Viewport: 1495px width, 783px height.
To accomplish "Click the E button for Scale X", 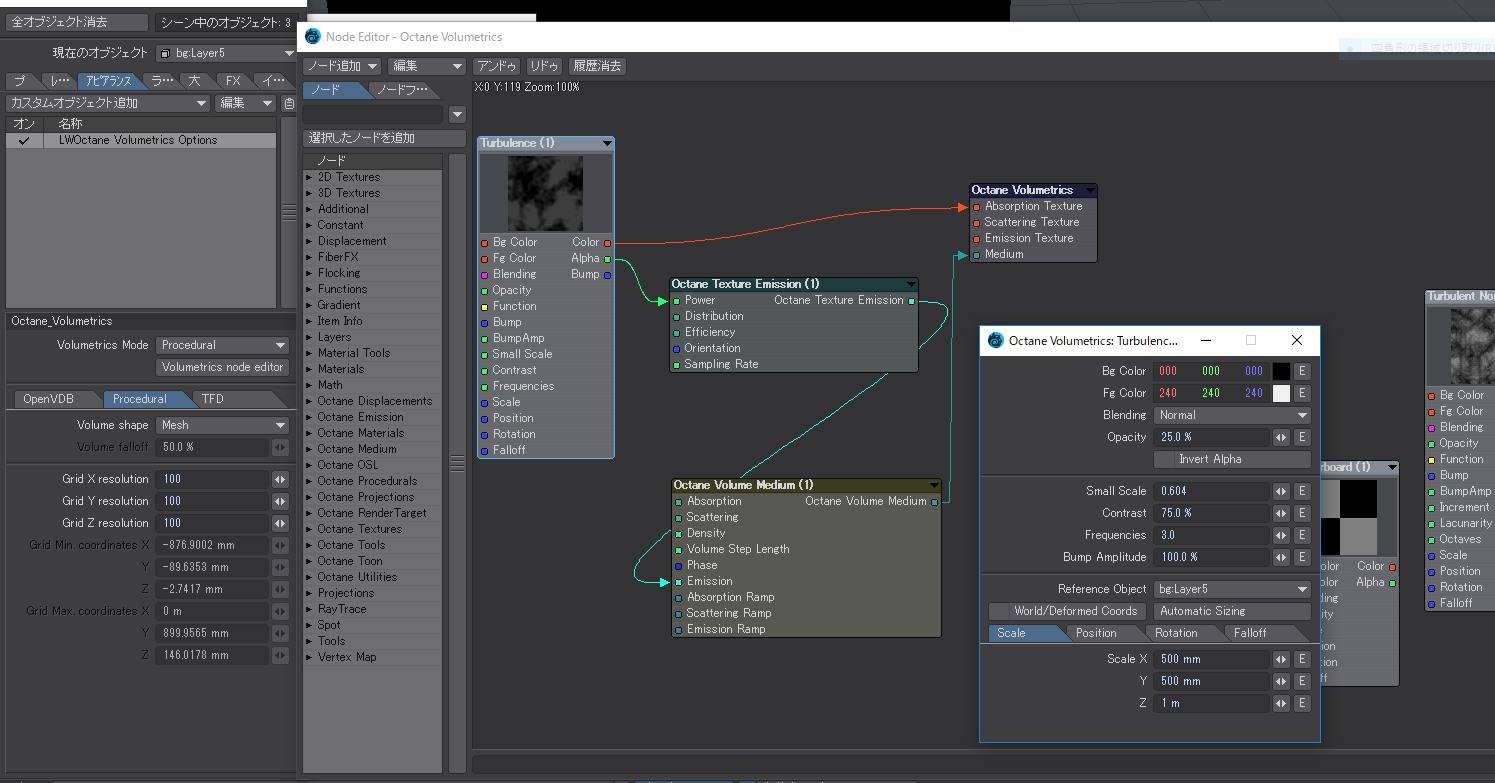I will click(1302, 659).
